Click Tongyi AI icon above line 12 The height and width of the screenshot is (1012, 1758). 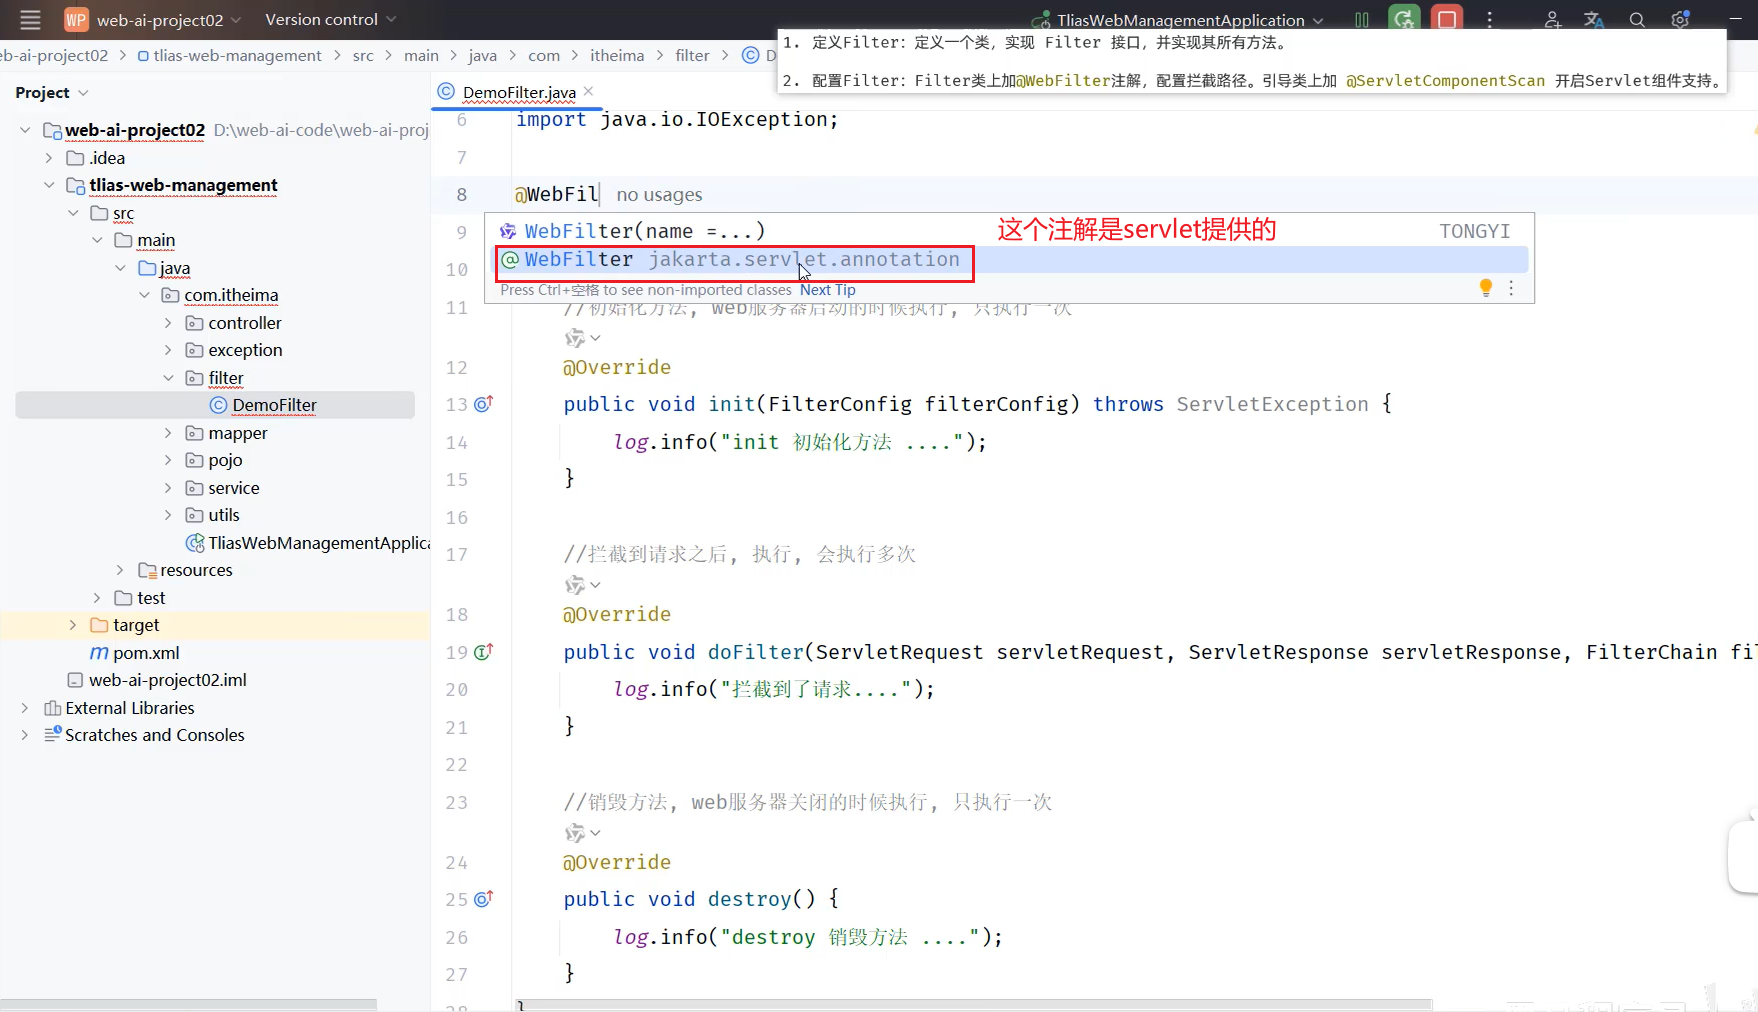[574, 338]
